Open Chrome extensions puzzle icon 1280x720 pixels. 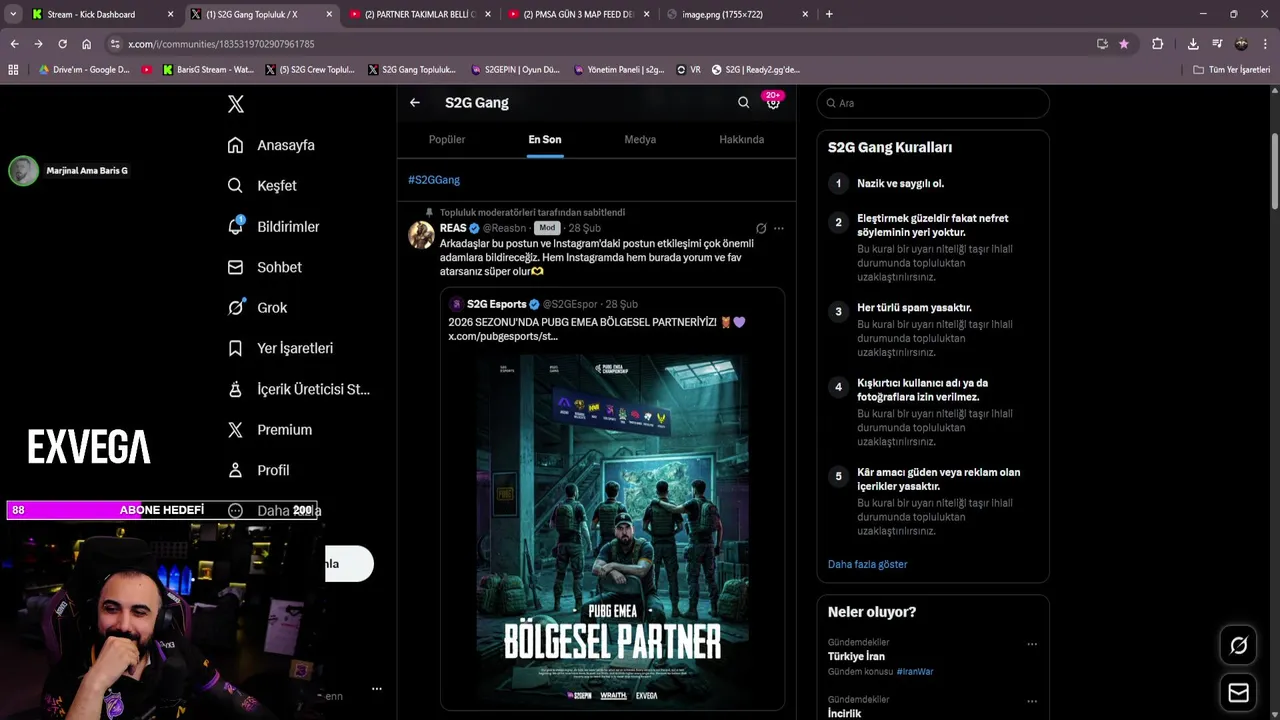[x=1157, y=44]
